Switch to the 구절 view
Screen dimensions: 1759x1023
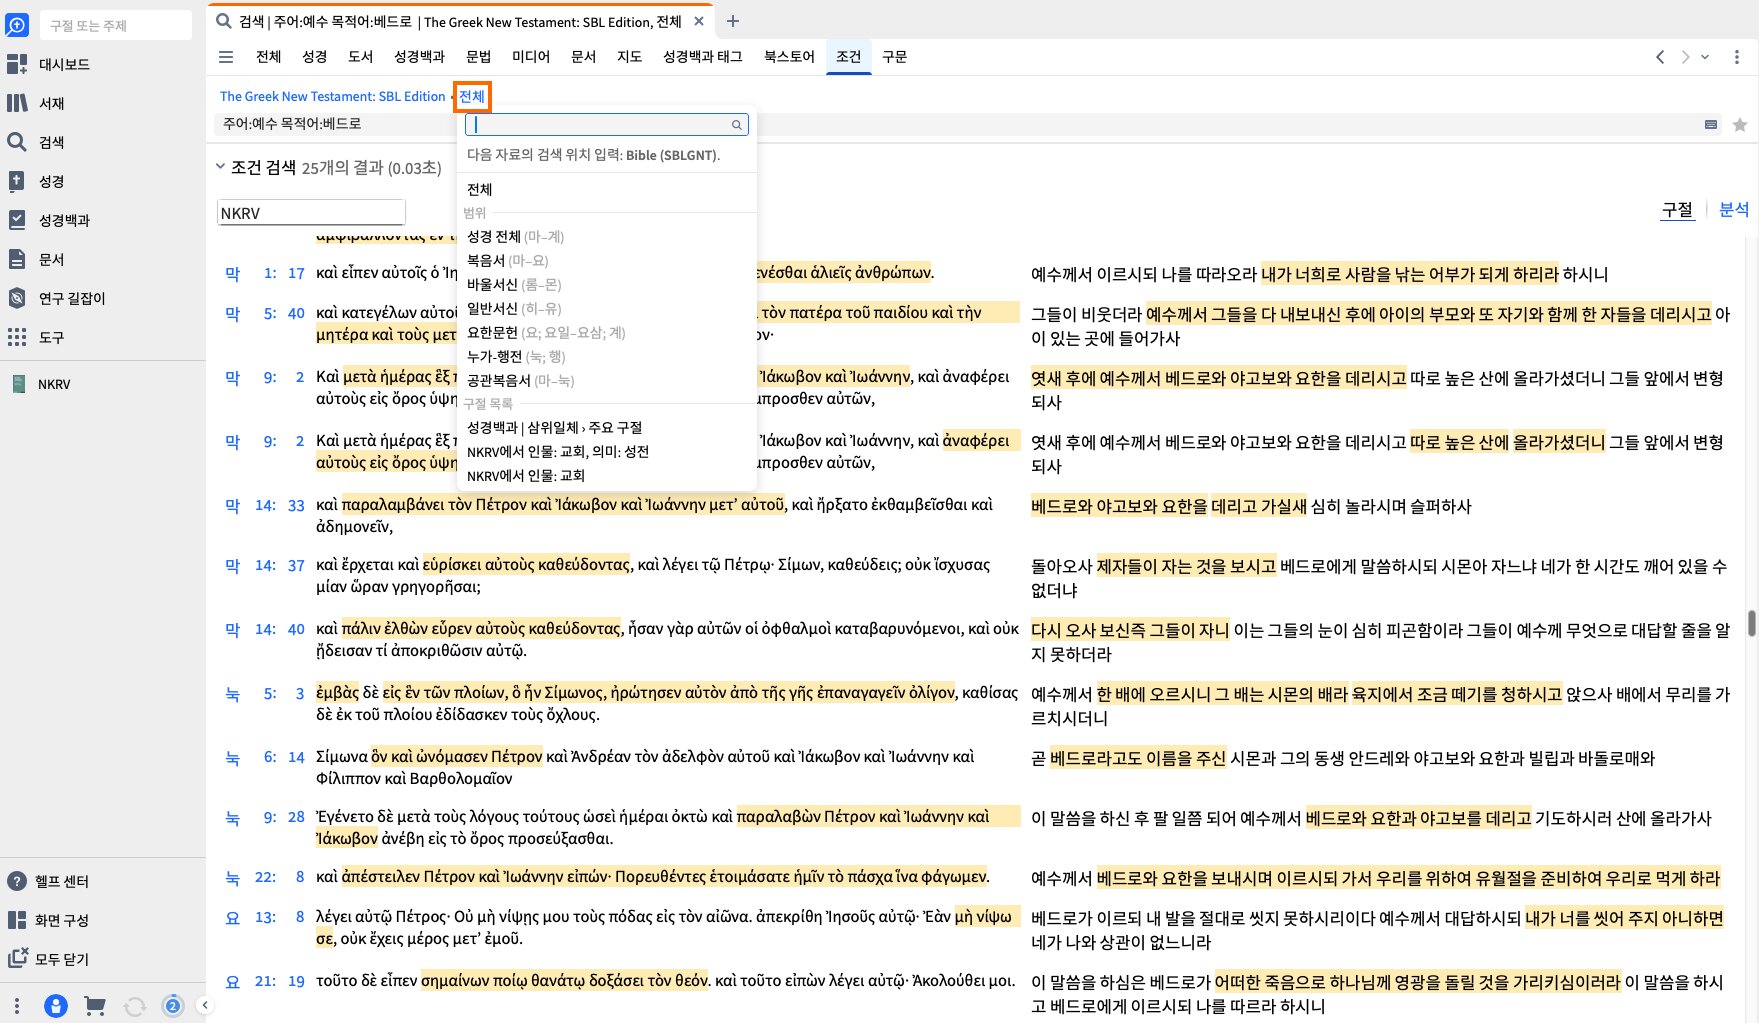point(1677,209)
